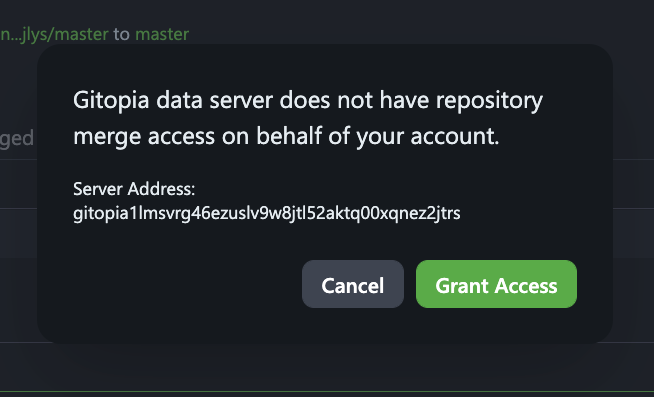The height and width of the screenshot is (397, 654).
Task: Select the gitopia1lmsvrg46 server address text
Action: (x=267, y=213)
